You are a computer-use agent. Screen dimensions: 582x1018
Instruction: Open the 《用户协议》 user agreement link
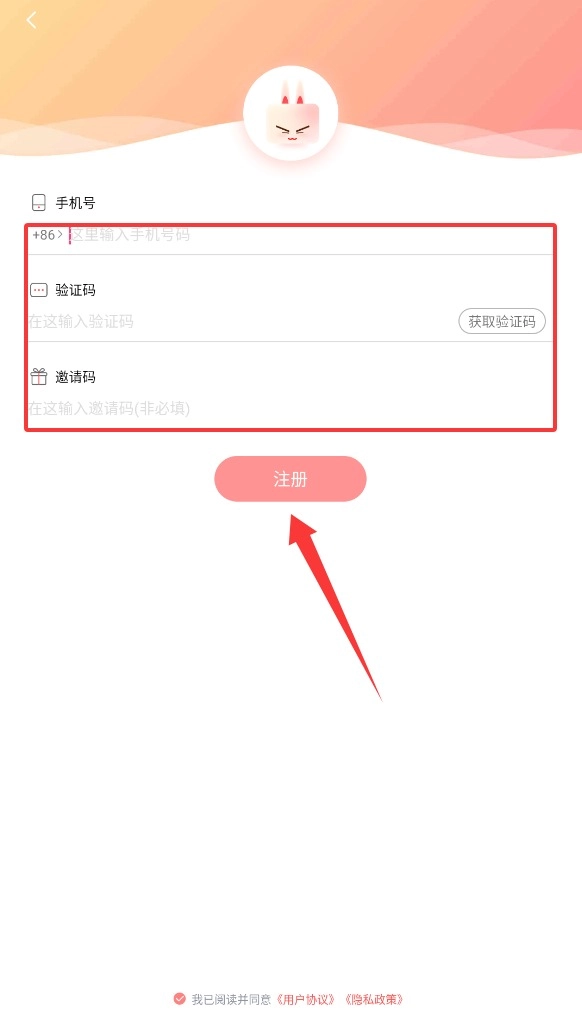pyautogui.click(x=307, y=999)
